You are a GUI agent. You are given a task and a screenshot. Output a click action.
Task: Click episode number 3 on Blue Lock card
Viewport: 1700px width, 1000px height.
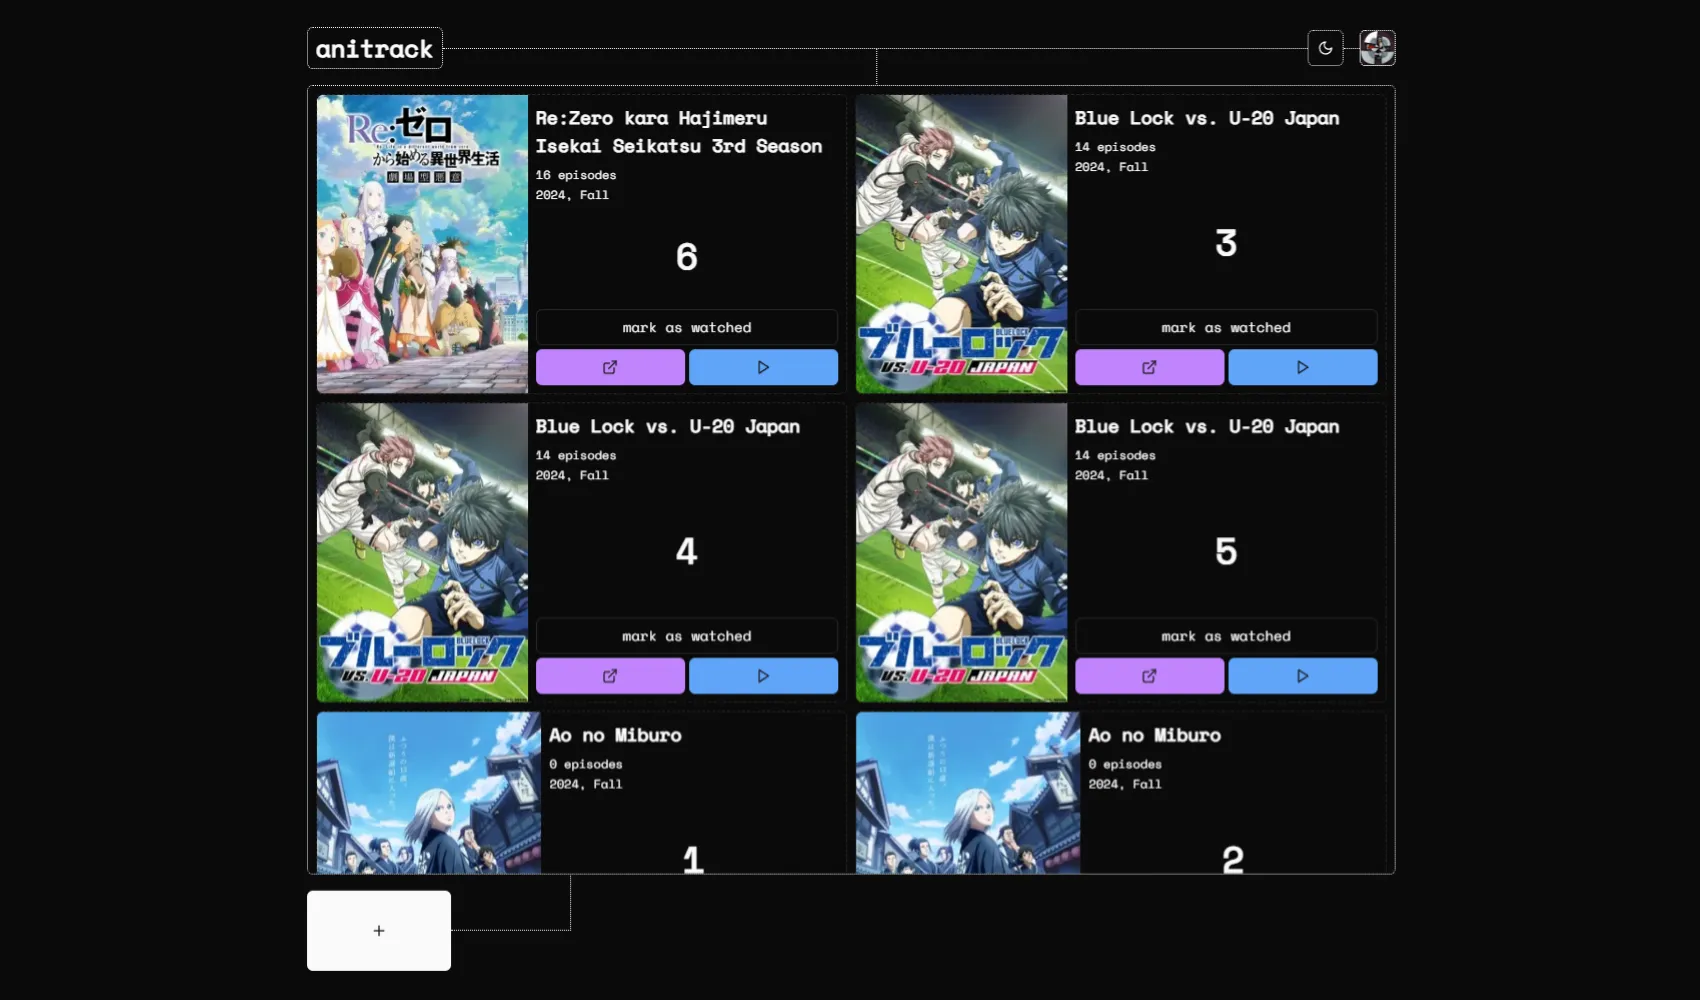click(1226, 243)
